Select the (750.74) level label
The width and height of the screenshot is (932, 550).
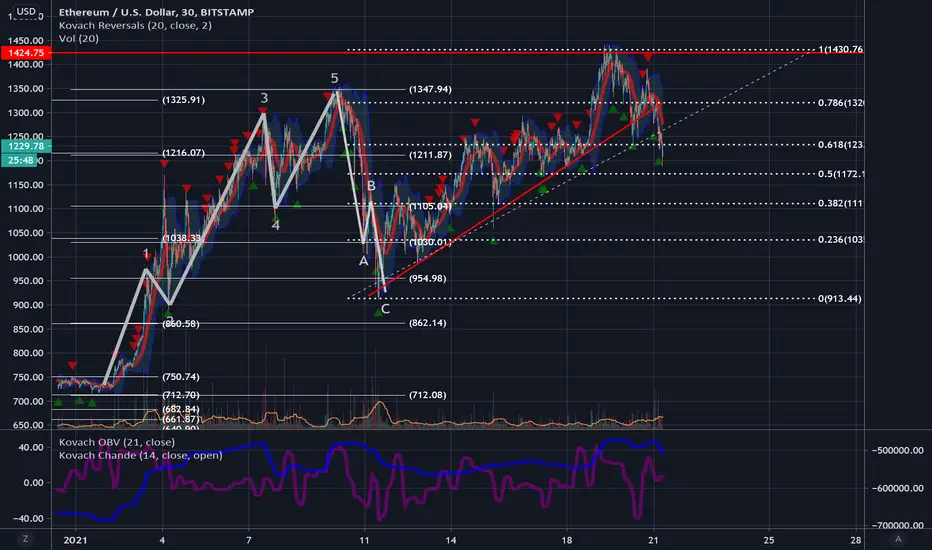pyautogui.click(x=180, y=377)
